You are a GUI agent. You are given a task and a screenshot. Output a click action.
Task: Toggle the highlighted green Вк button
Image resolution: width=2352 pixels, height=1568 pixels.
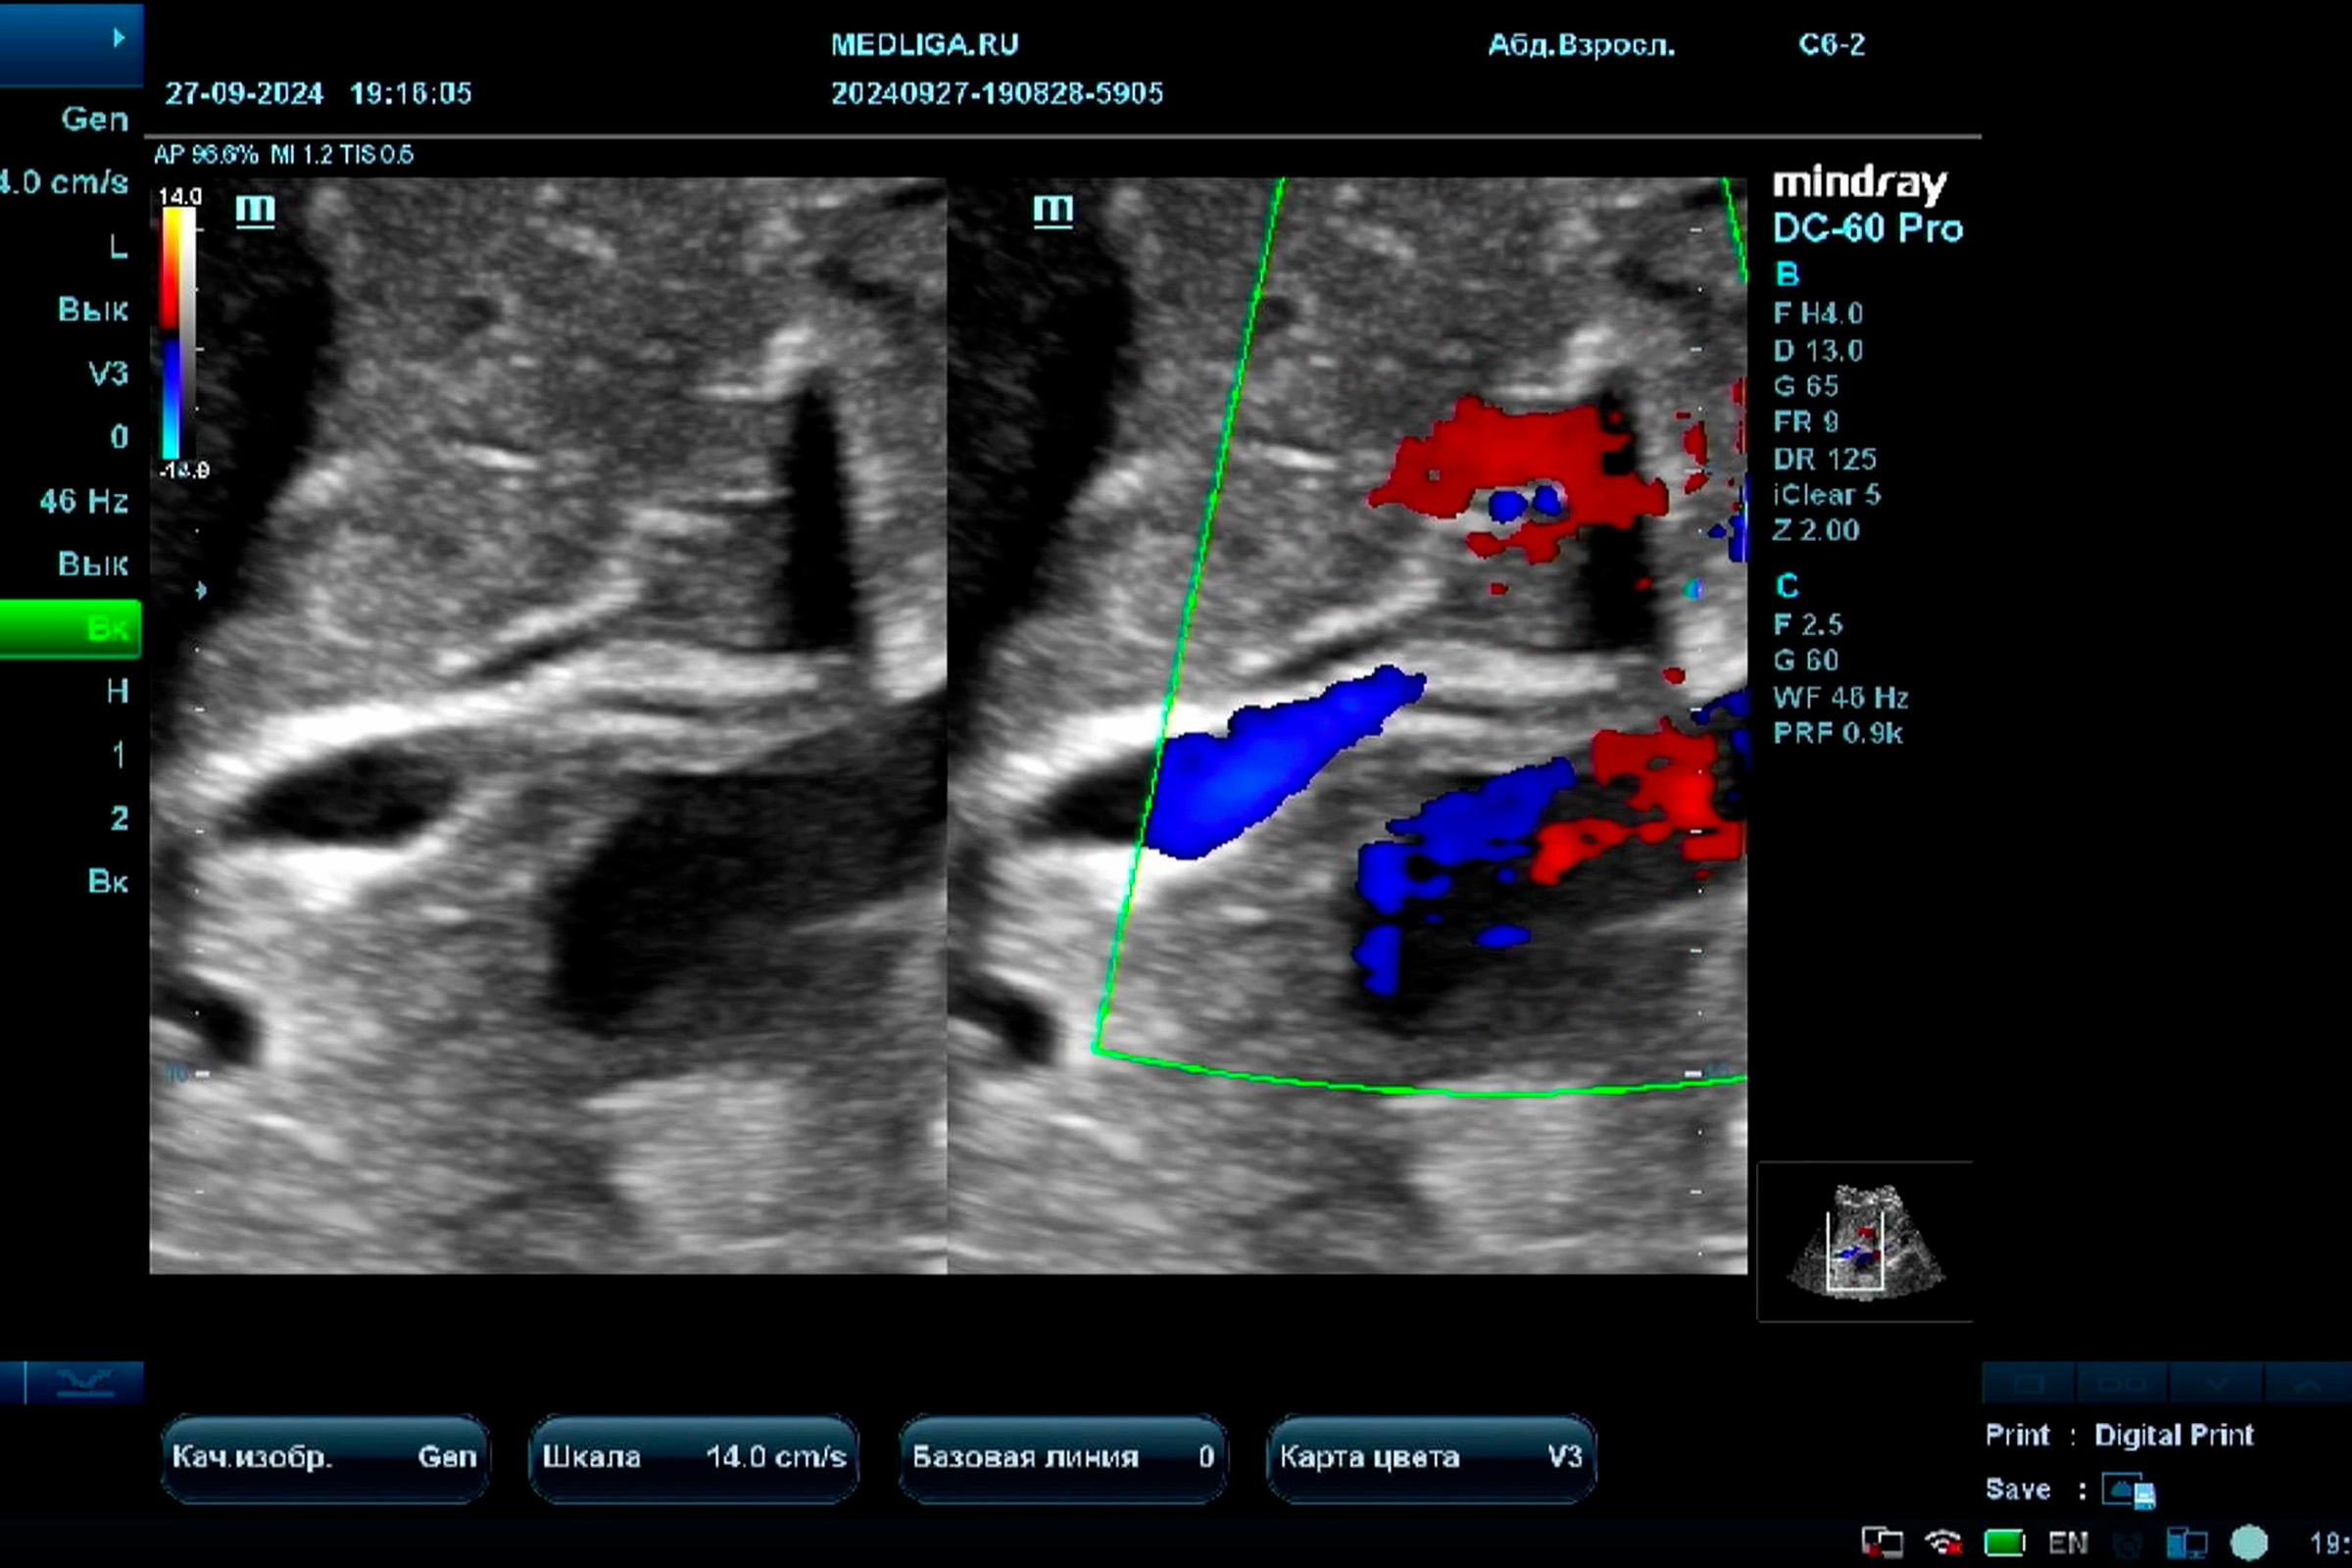tap(70, 628)
